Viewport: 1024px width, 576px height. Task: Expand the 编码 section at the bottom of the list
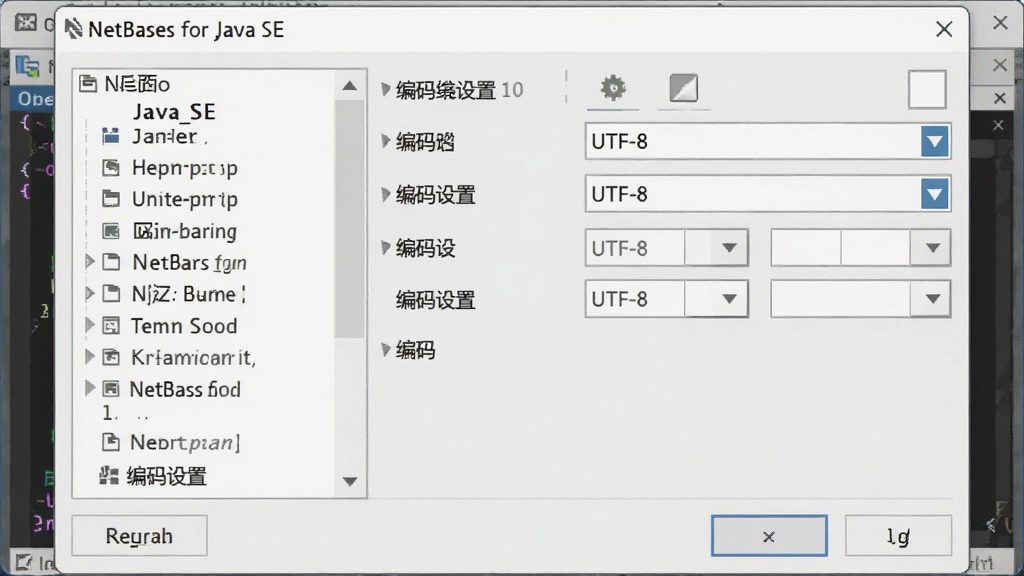point(386,350)
